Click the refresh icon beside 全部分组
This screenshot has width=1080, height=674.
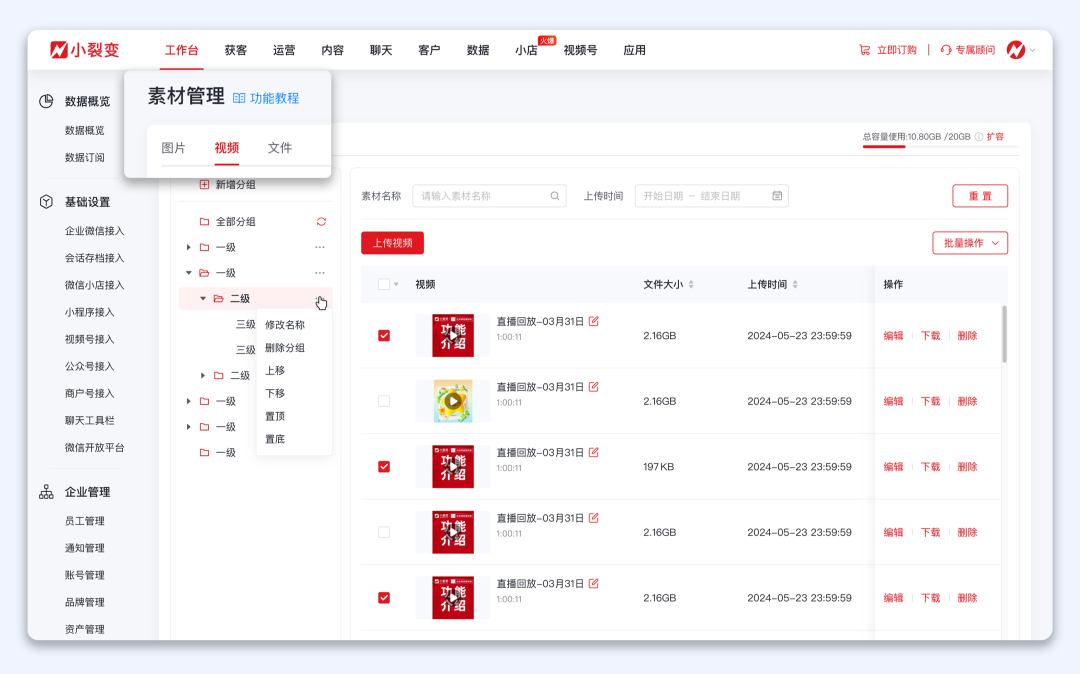[x=321, y=222]
